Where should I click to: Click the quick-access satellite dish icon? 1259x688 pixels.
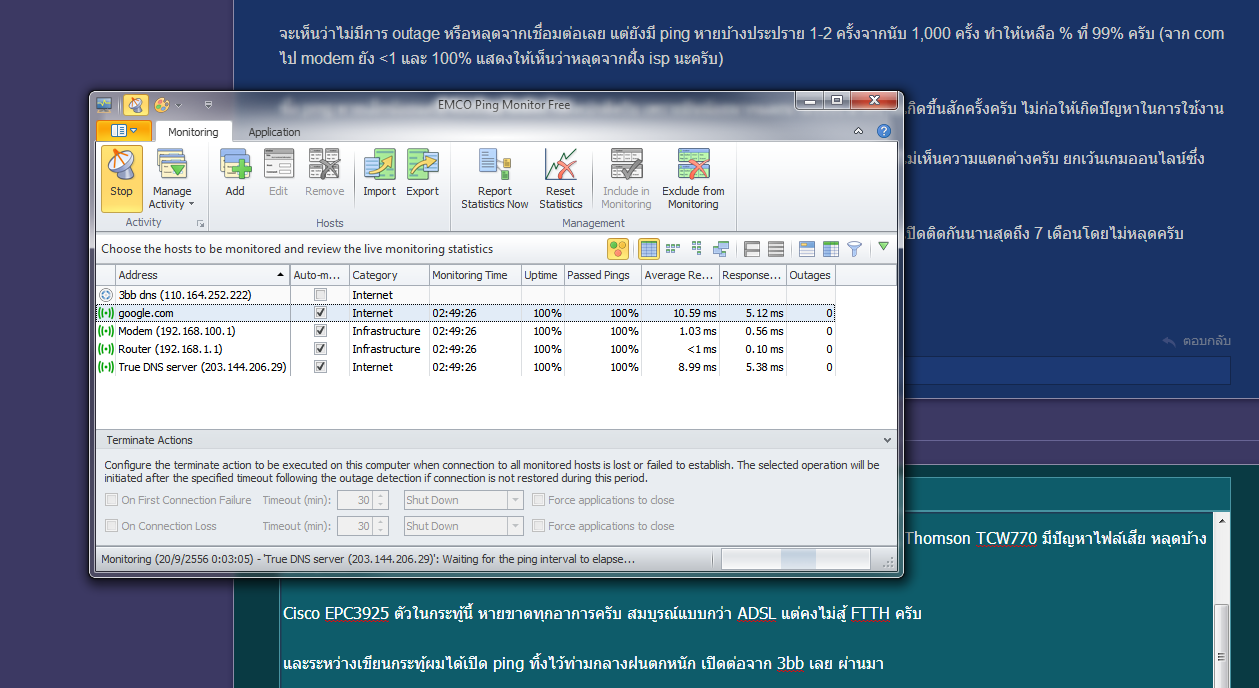pyautogui.click(x=136, y=104)
